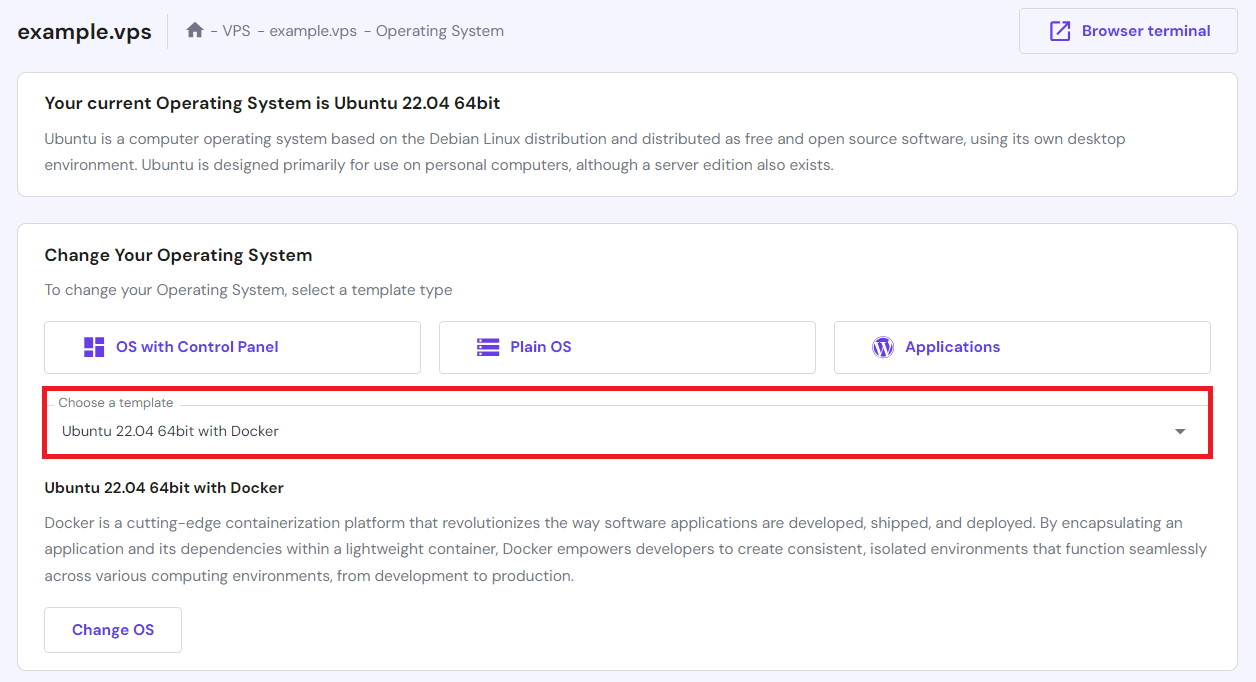Expand the template list using the dropdown arrow
Screen dimensions: 1256x682
1180,432
